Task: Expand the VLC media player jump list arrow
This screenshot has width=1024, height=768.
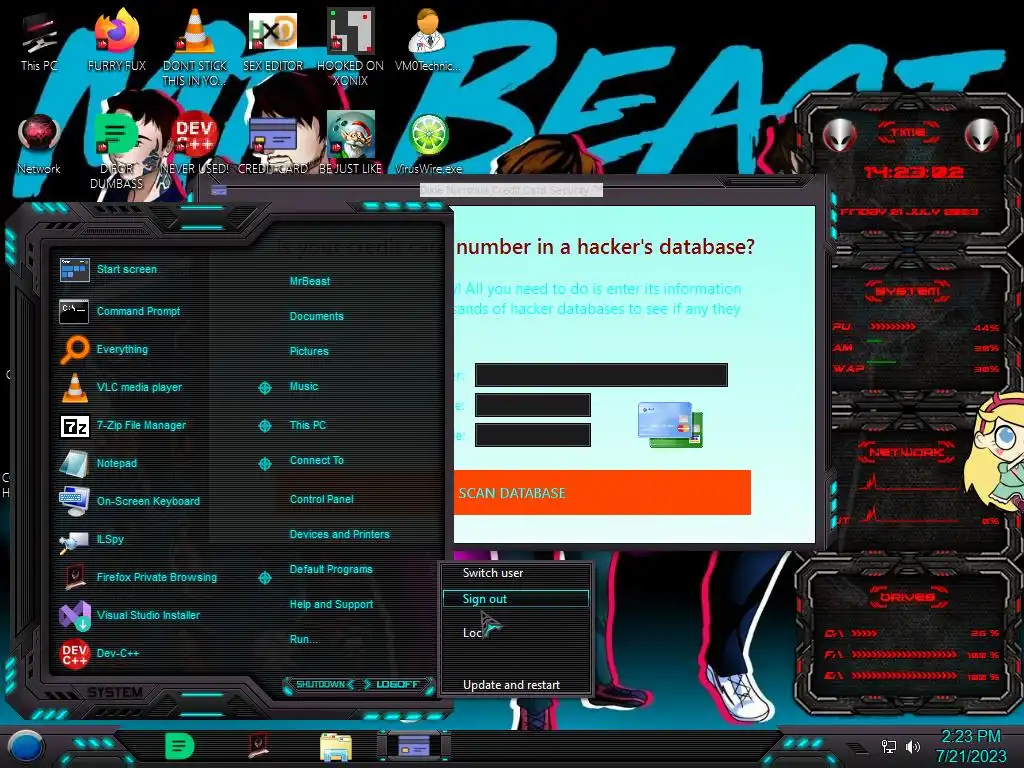Action: (264, 388)
